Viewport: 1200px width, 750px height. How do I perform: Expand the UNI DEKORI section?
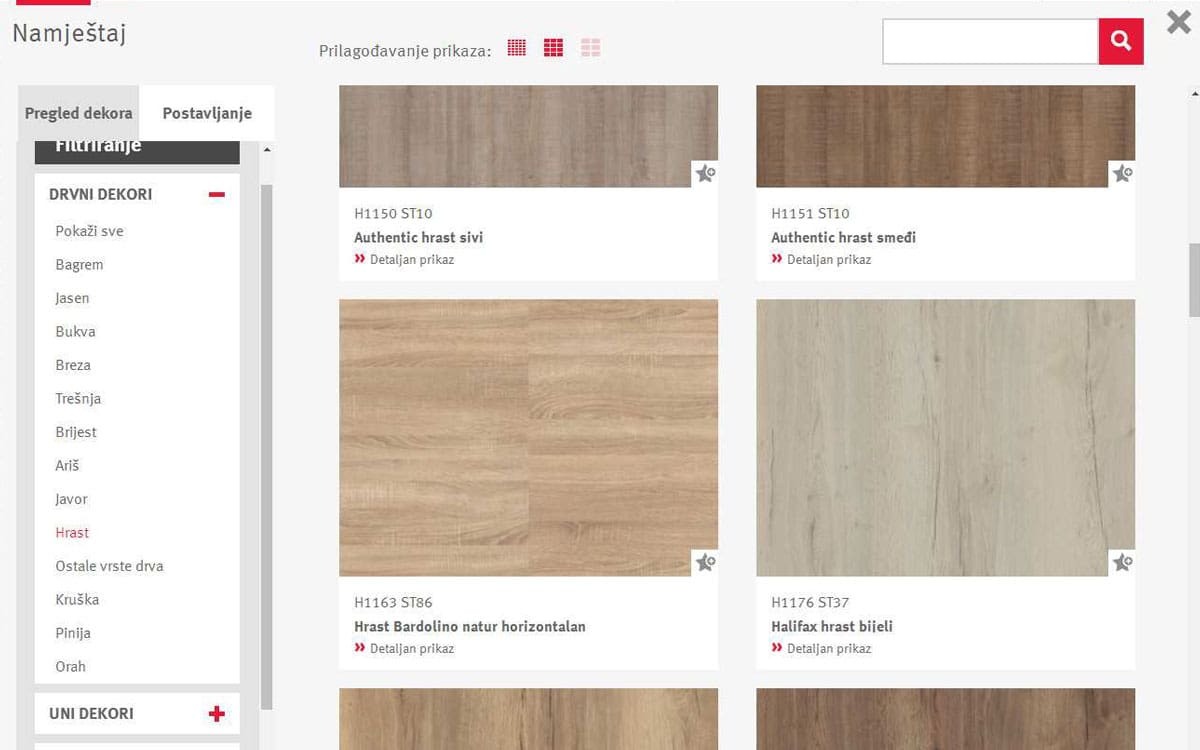(x=217, y=714)
